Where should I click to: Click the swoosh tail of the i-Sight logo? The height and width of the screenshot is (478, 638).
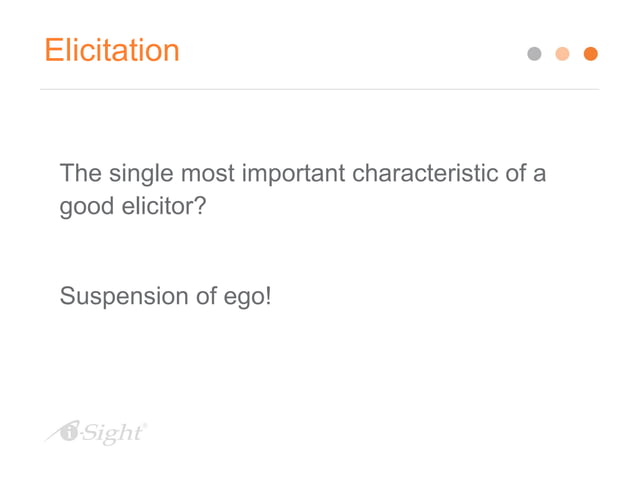pyautogui.click(x=50, y=437)
